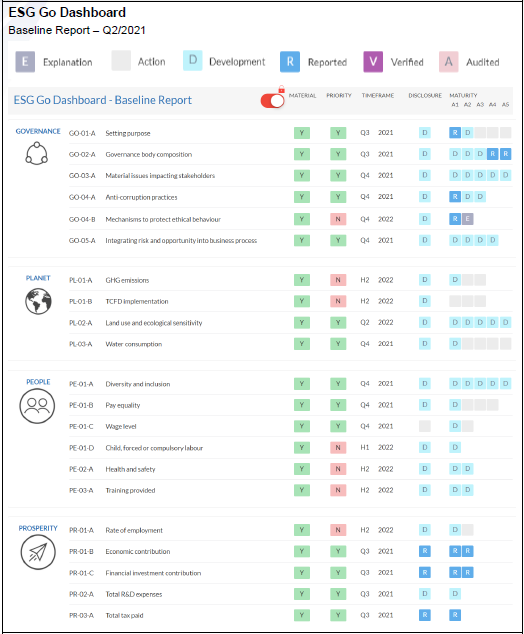This screenshot has width=524, height=634.
Task: Toggle the green Y material for Setting purpose
Action: point(302,133)
